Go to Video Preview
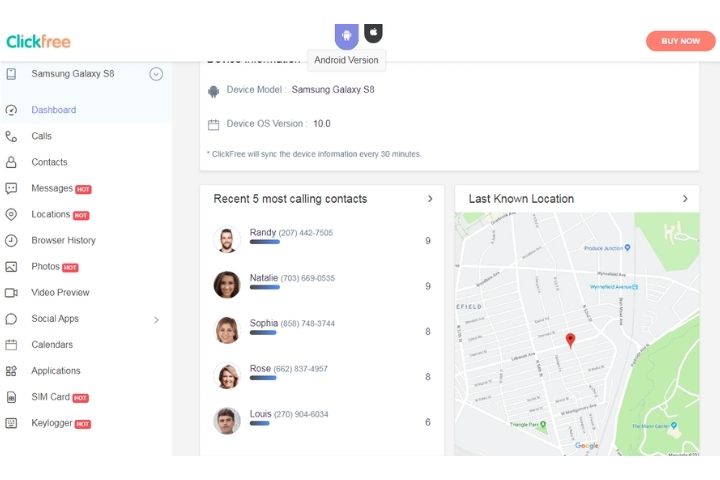 60,293
